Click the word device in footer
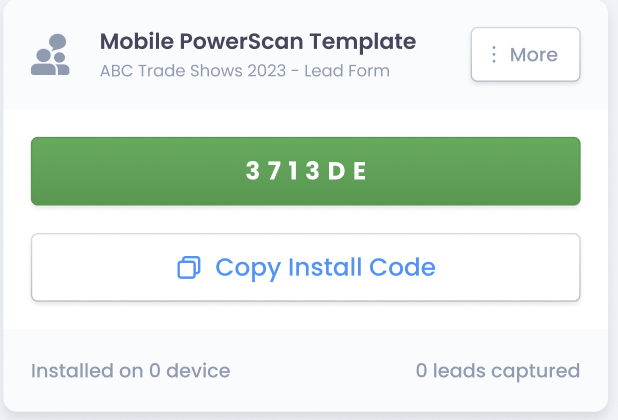Image resolution: width=618 pixels, height=420 pixels. (x=198, y=371)
